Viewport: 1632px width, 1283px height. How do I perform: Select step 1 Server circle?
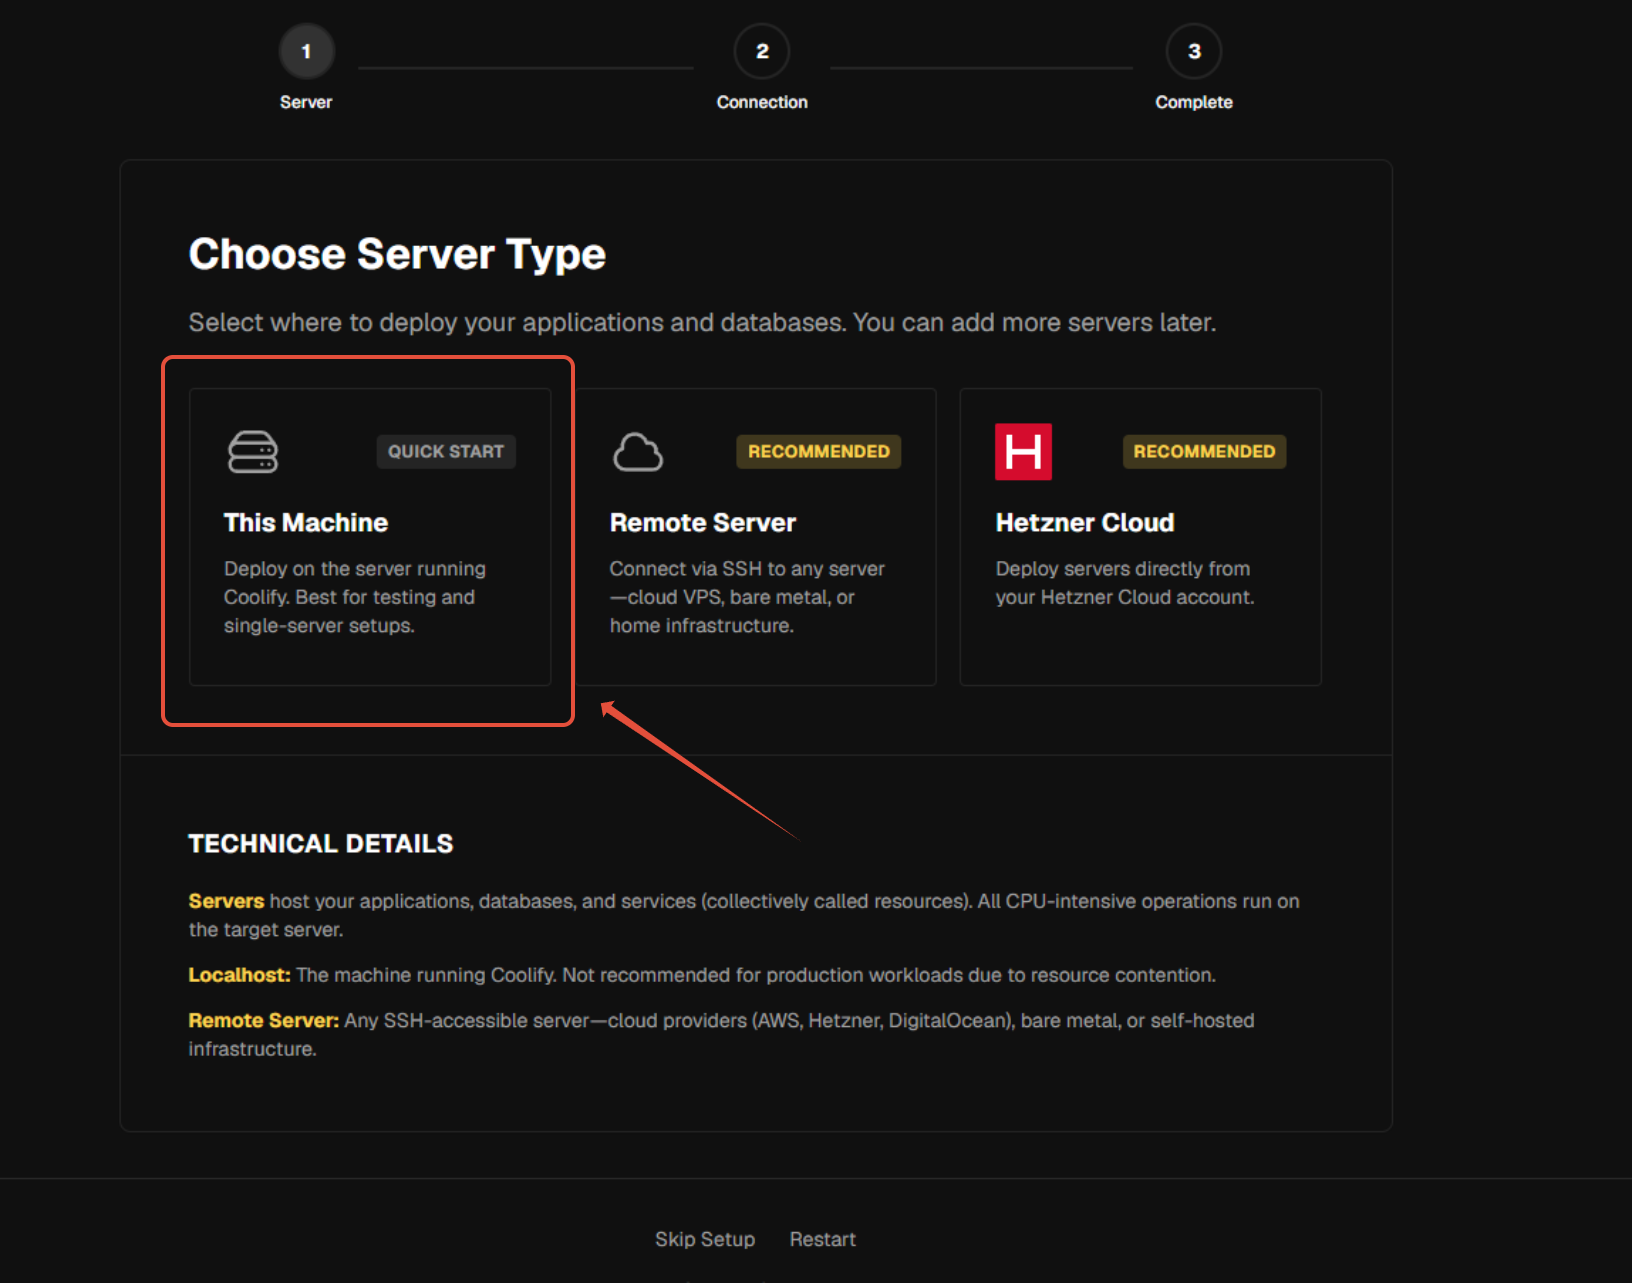tap(306, 51)
